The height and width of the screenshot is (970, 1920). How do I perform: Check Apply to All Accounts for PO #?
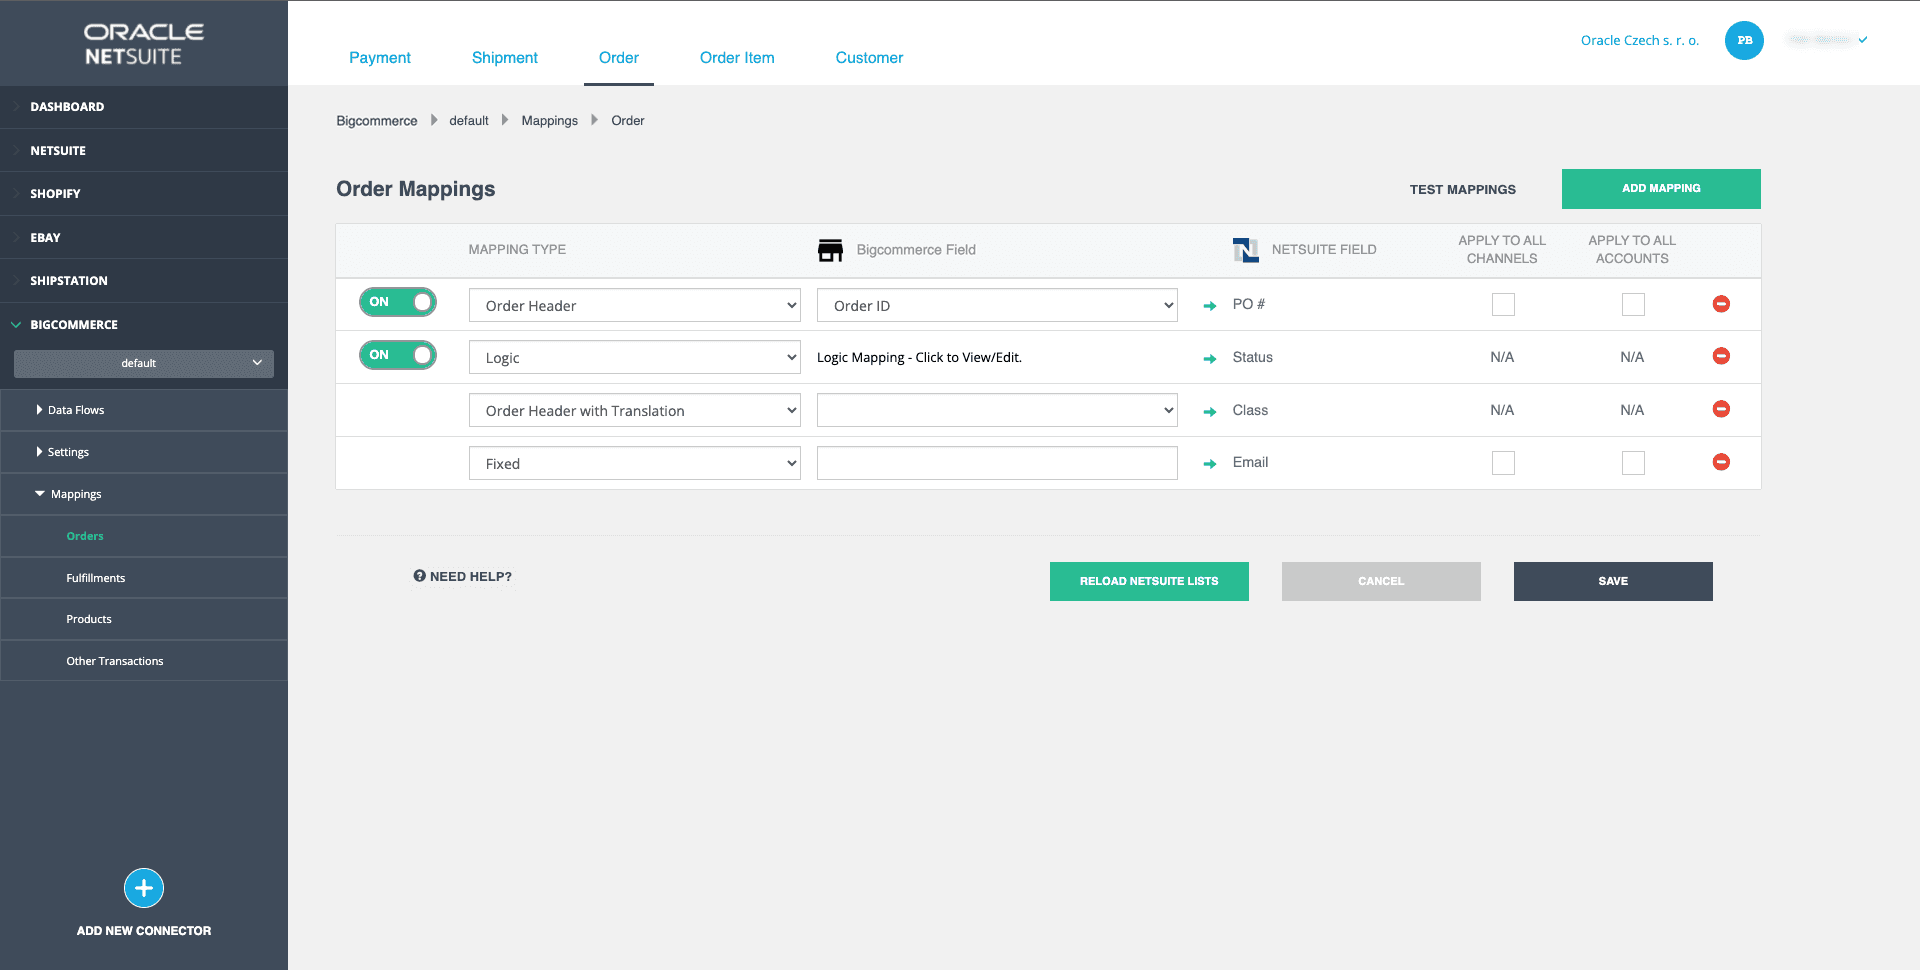[1633, 304]
